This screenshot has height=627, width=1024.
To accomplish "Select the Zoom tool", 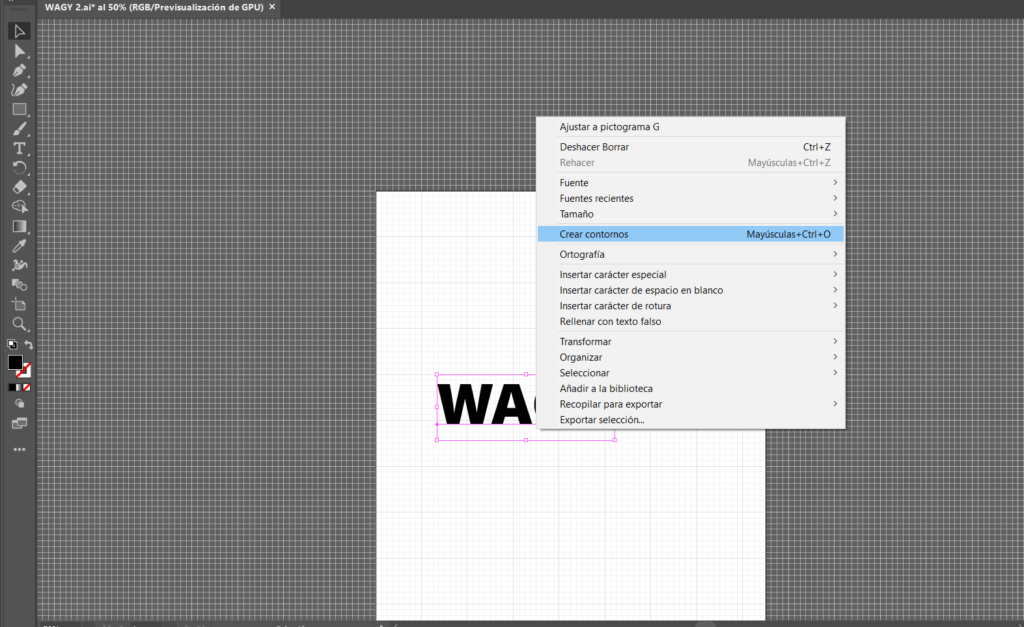I will (19, 324).
